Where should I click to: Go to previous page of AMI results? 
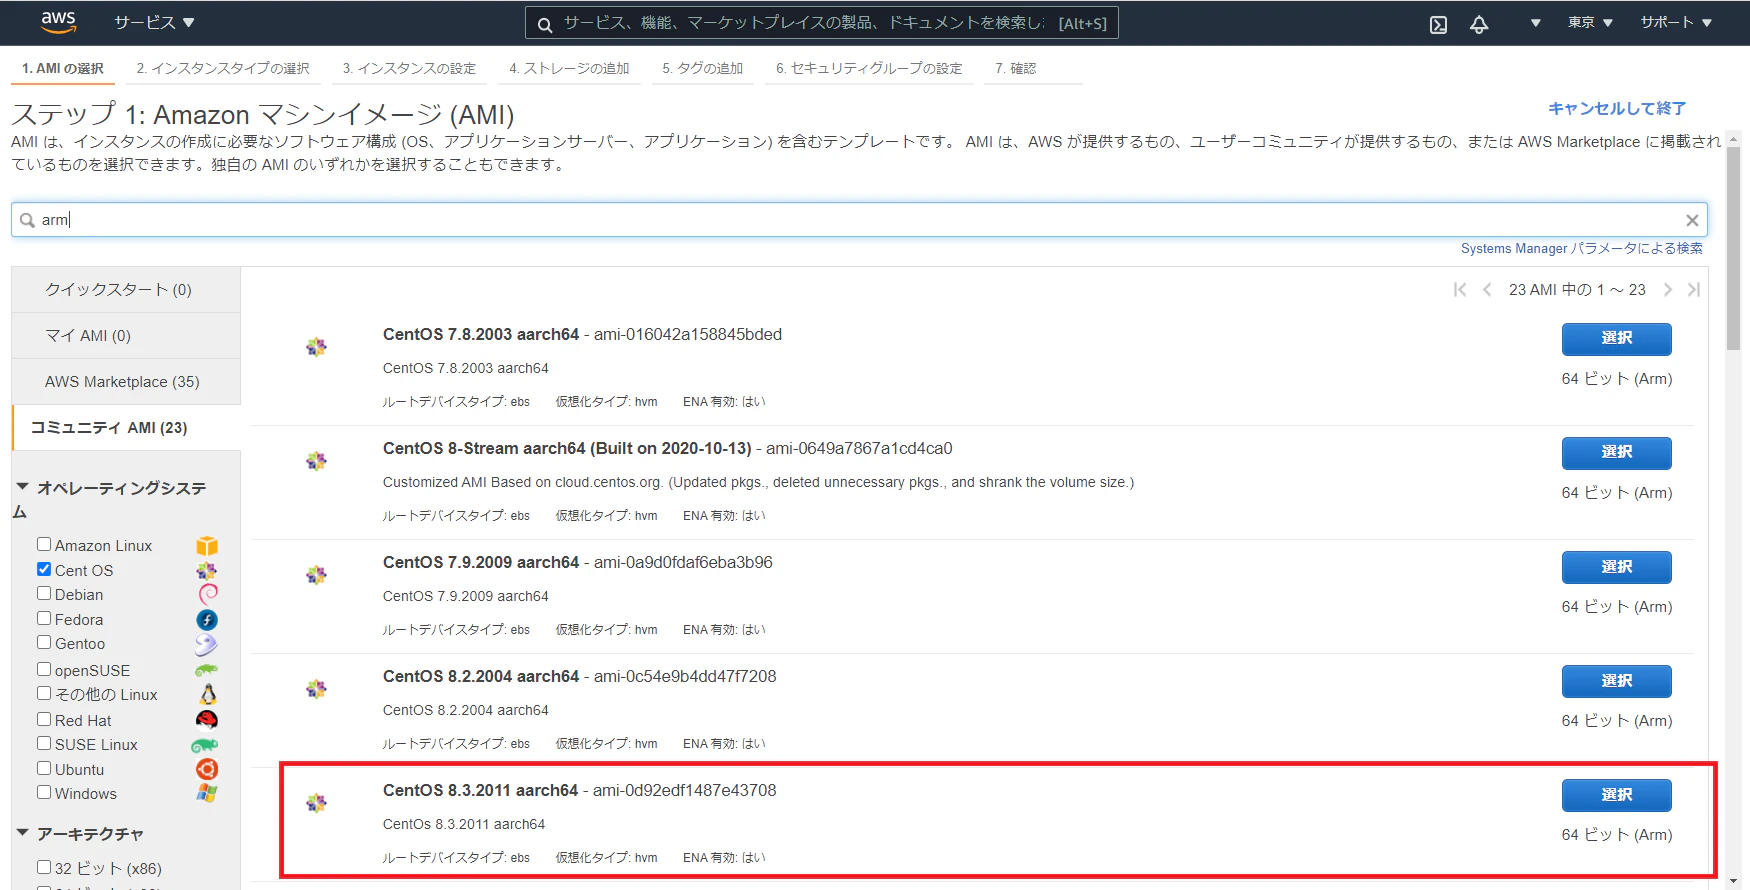pos(1487,290)
